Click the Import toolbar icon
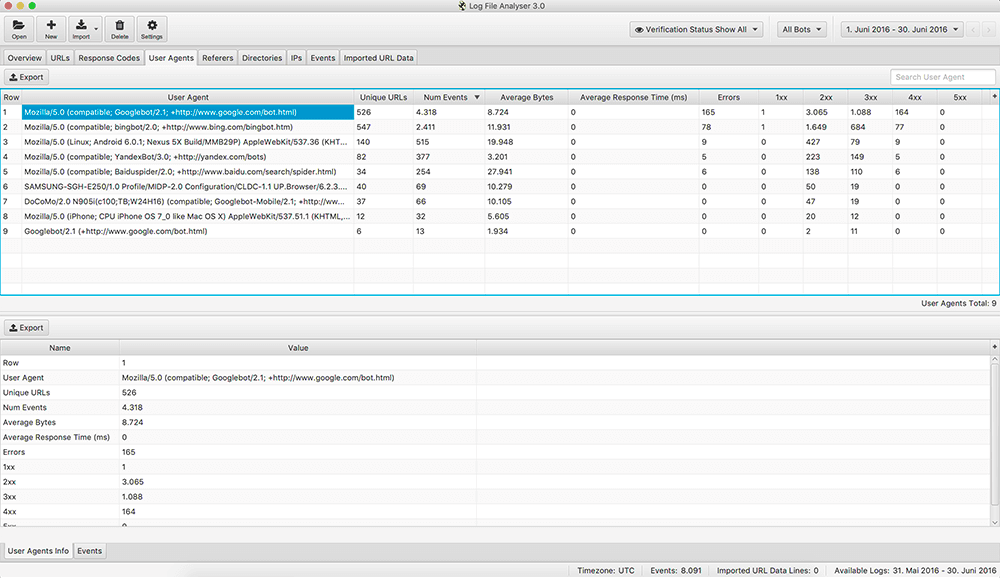Viewport: 1000px width, 578px height. [x=81, y=29]
